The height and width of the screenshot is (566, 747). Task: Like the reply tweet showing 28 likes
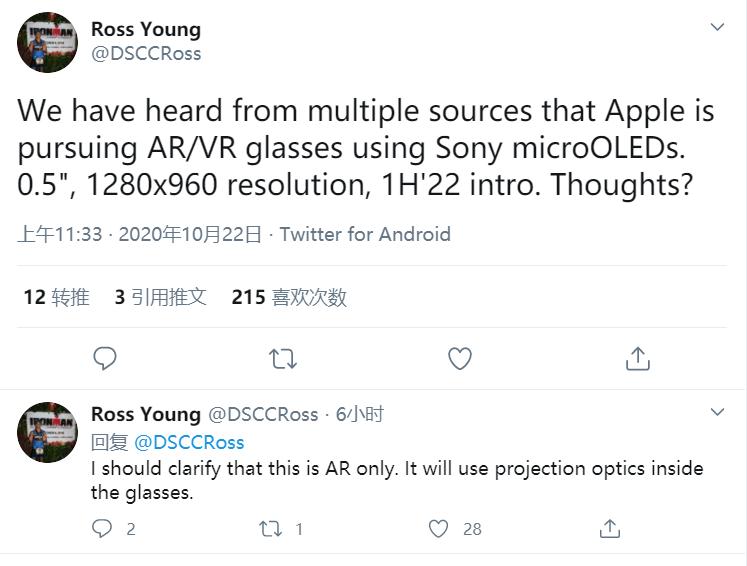tap(439, 528)
